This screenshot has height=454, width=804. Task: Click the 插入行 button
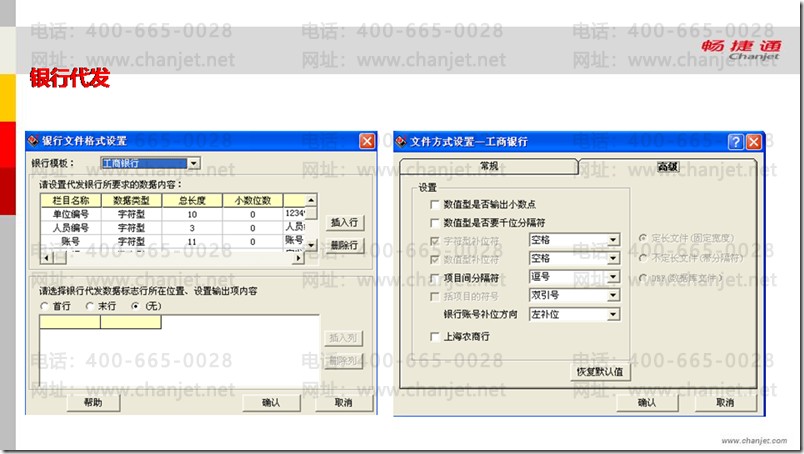tap(344, 223)
